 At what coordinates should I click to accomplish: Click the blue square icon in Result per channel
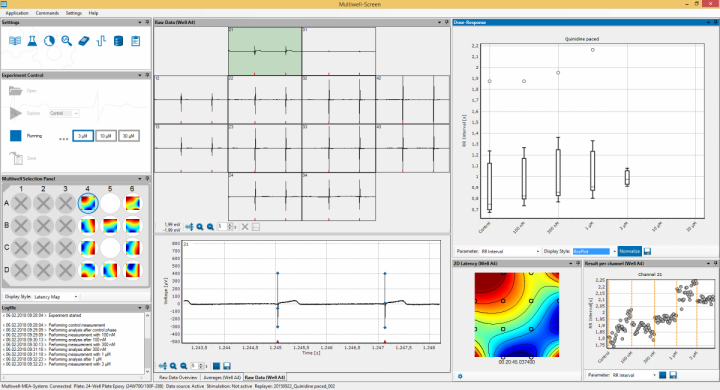click(x=663, y=375)
